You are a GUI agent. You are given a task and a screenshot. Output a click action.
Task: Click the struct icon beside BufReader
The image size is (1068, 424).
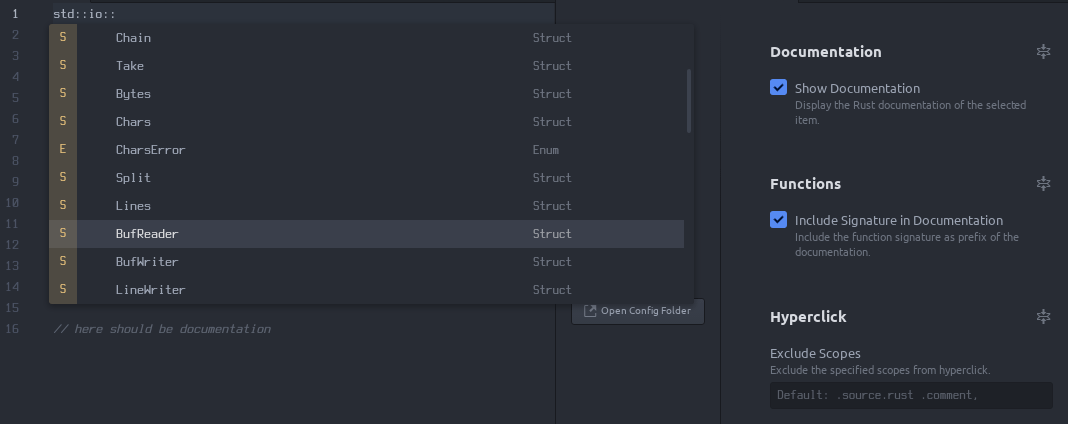(63, 234)
